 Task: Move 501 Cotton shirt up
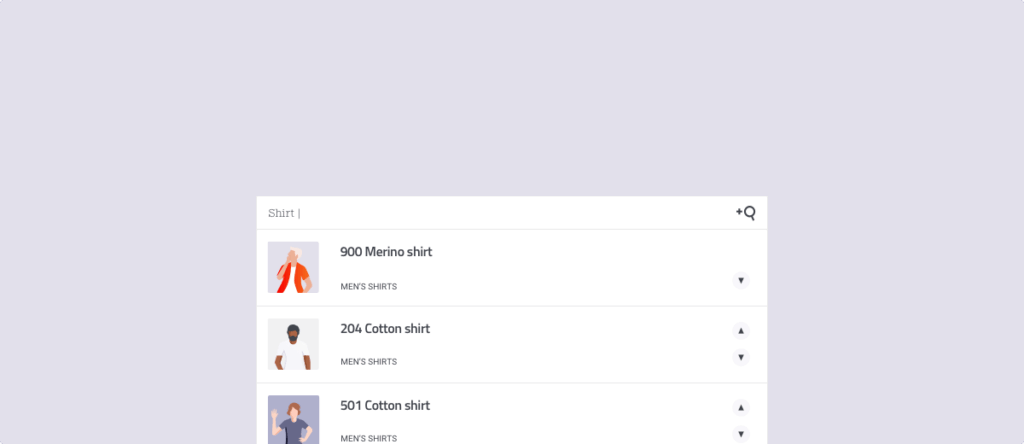pos(741,407)
